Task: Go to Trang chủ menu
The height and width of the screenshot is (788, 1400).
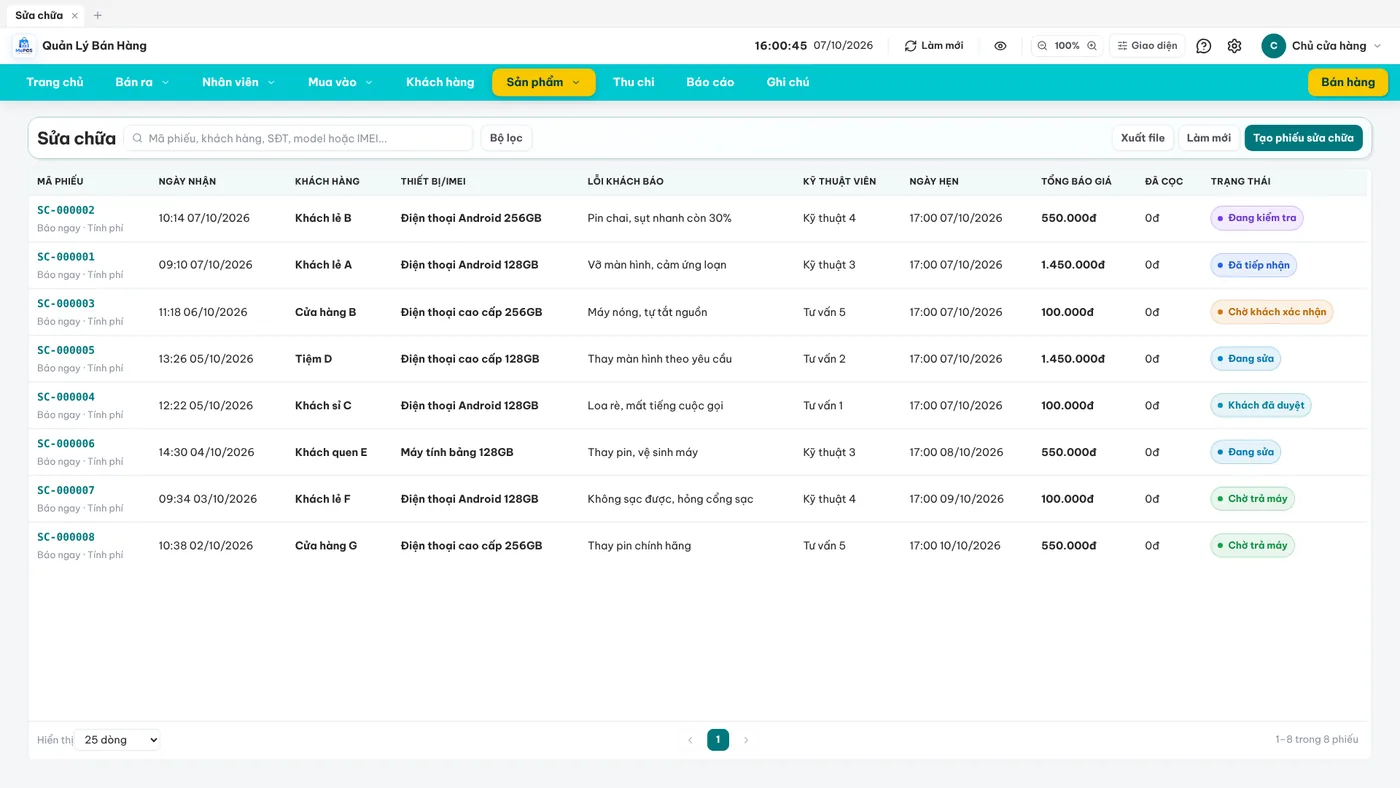Action: pos(55,82)
